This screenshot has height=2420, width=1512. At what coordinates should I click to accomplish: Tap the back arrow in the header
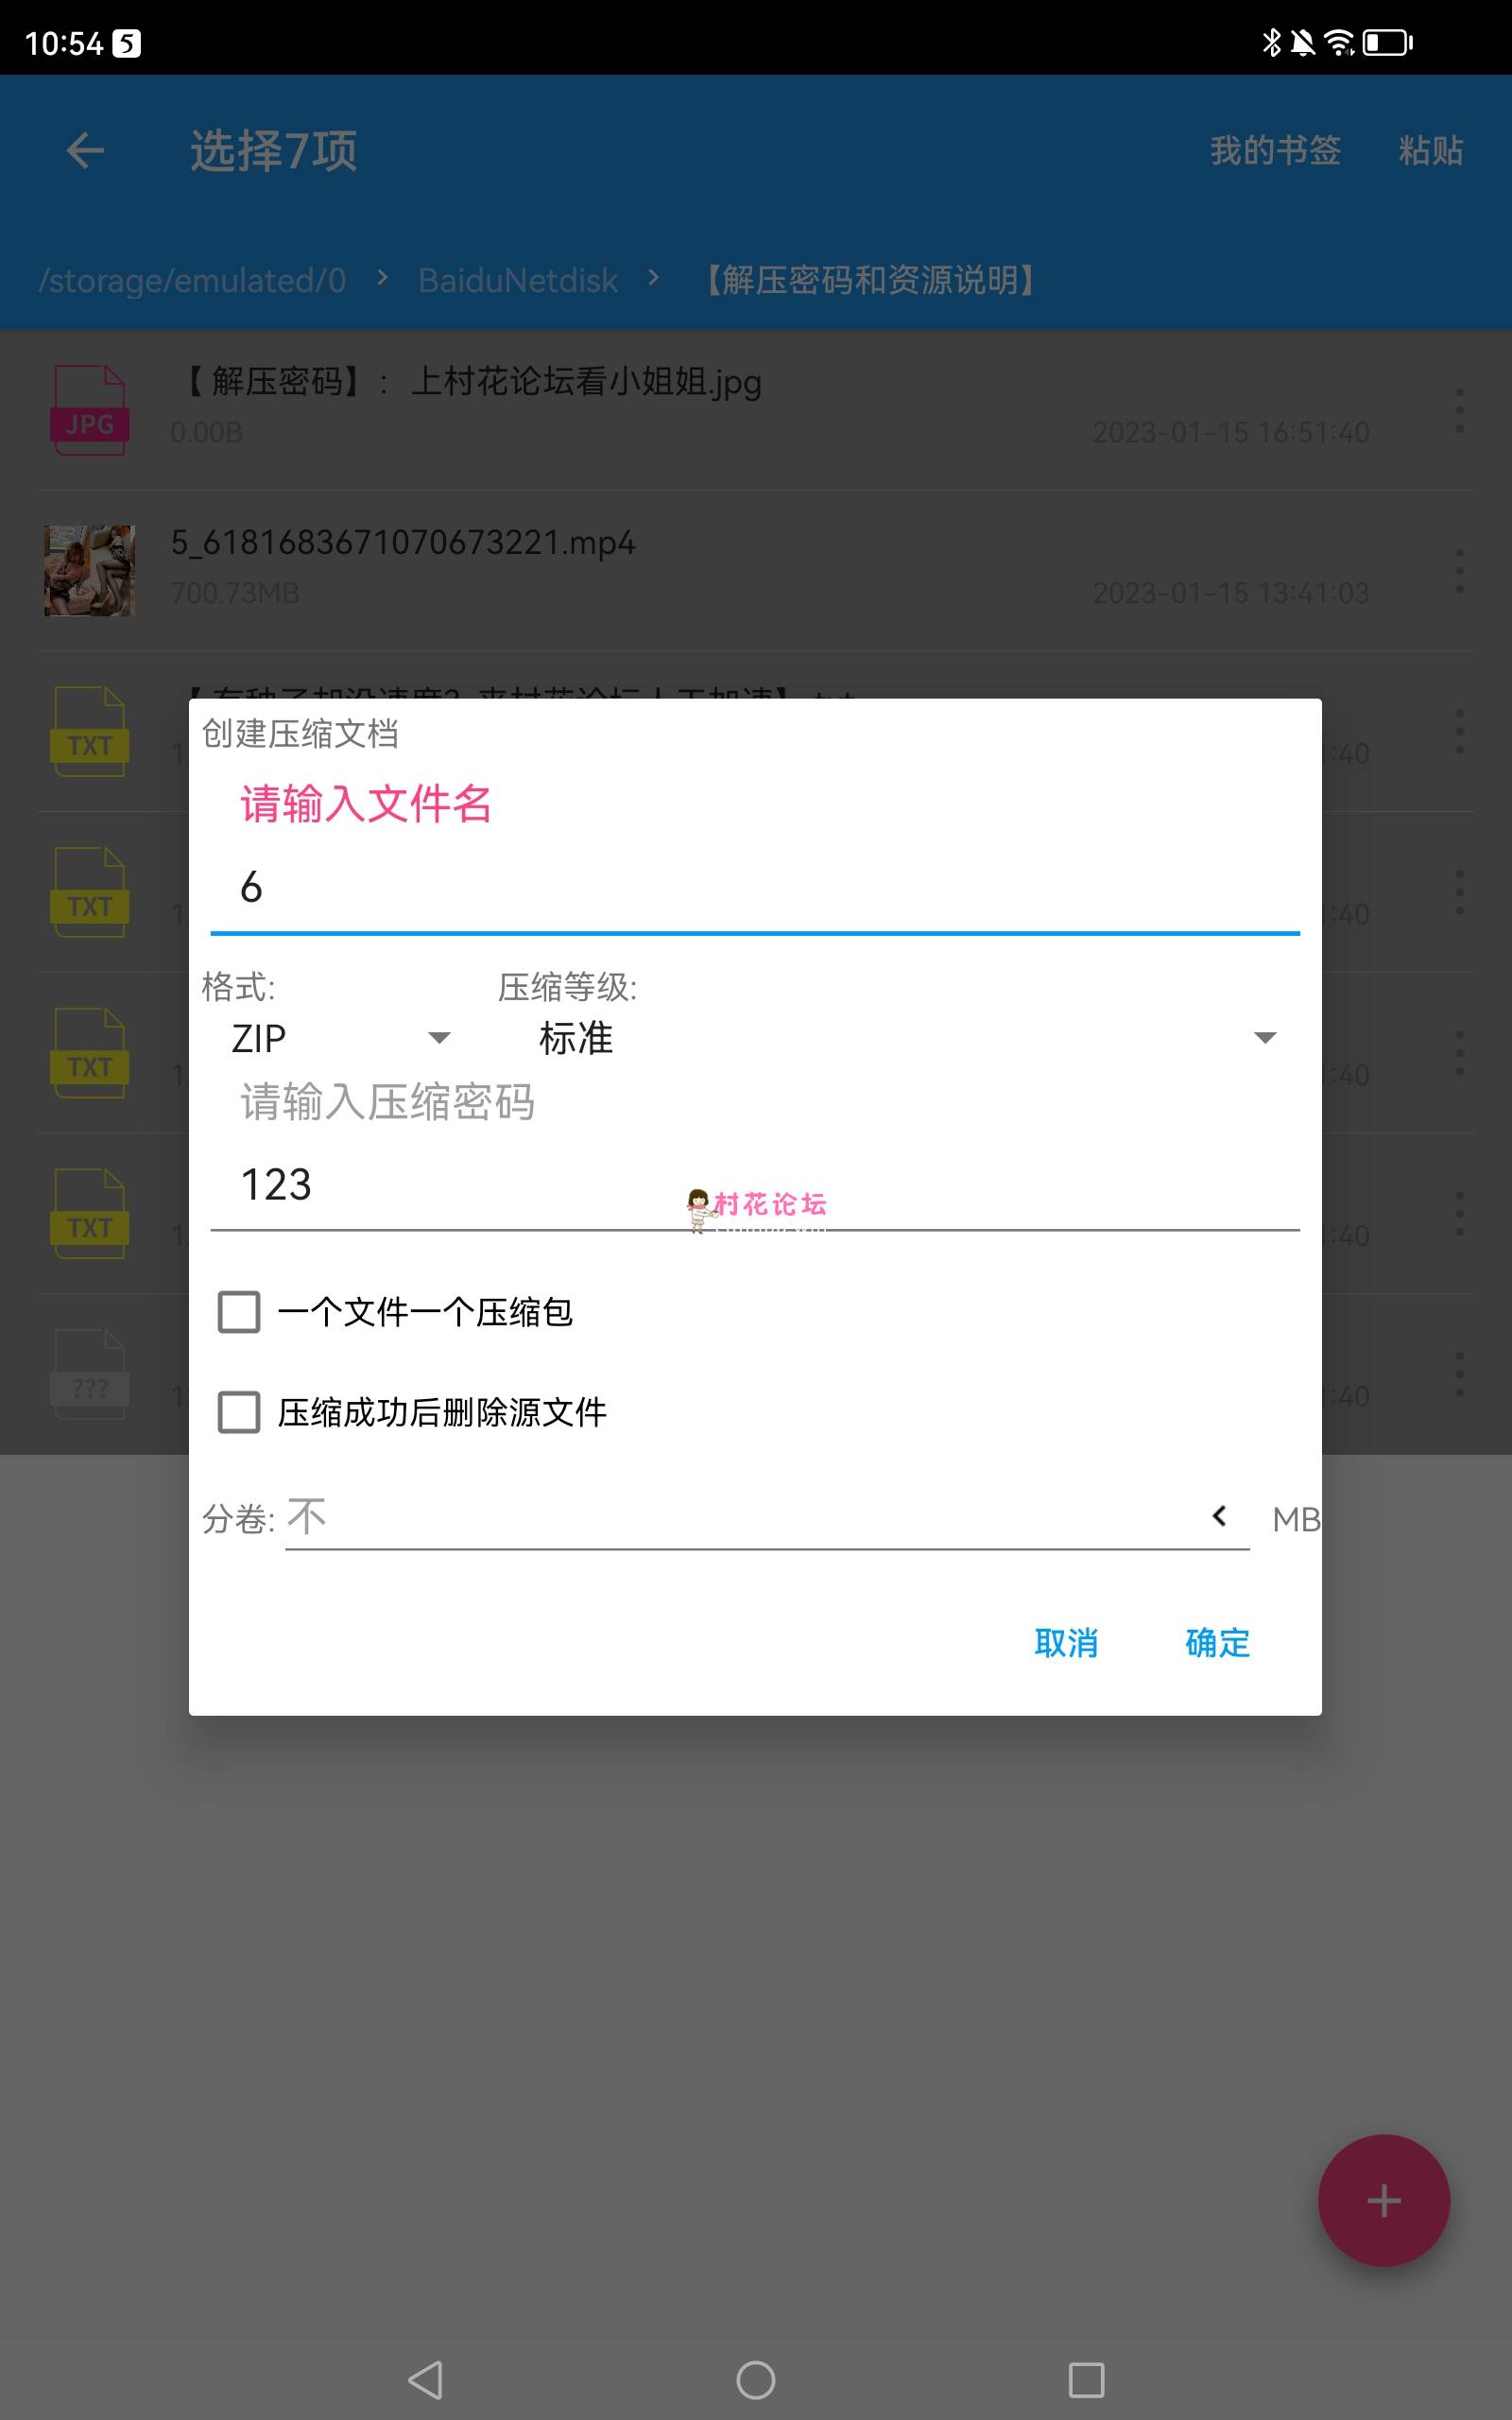click(85, 151)
